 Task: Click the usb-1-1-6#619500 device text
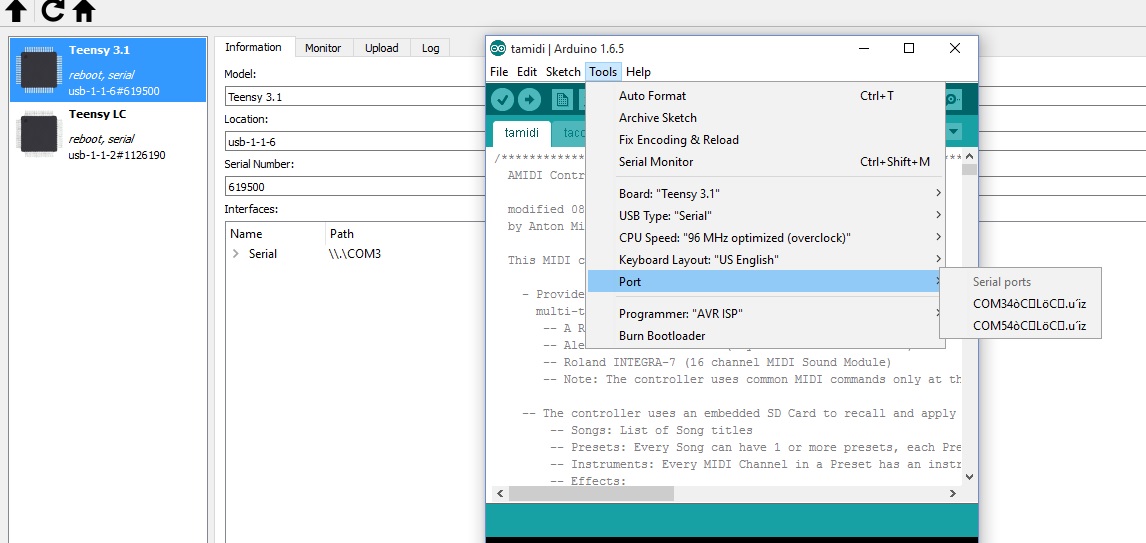[114, 91]
